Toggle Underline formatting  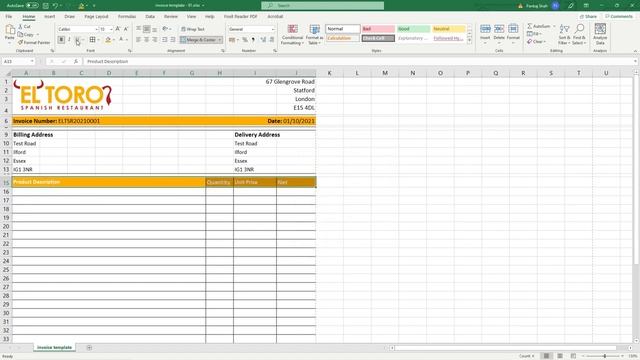[x=77, y=40]
